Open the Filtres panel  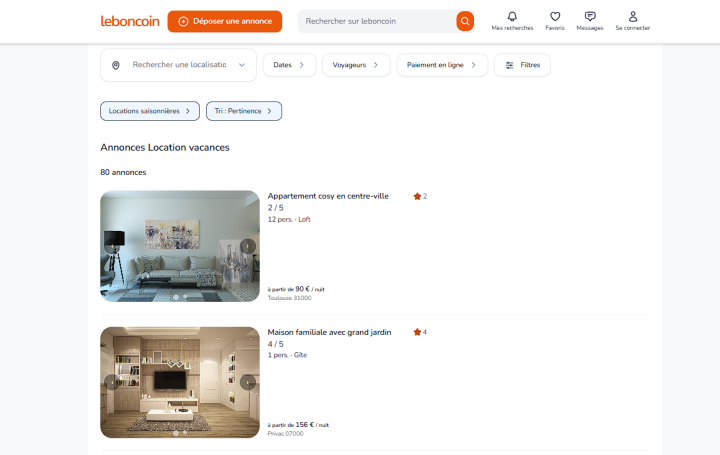pos(522,65)
